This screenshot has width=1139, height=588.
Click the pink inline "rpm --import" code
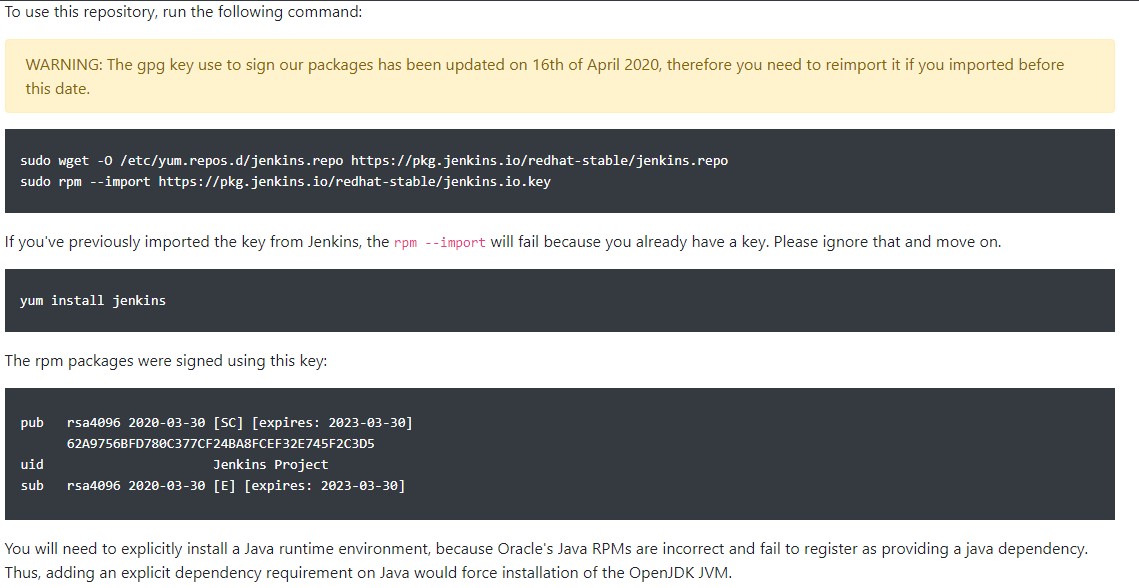(x=440, y=242)
